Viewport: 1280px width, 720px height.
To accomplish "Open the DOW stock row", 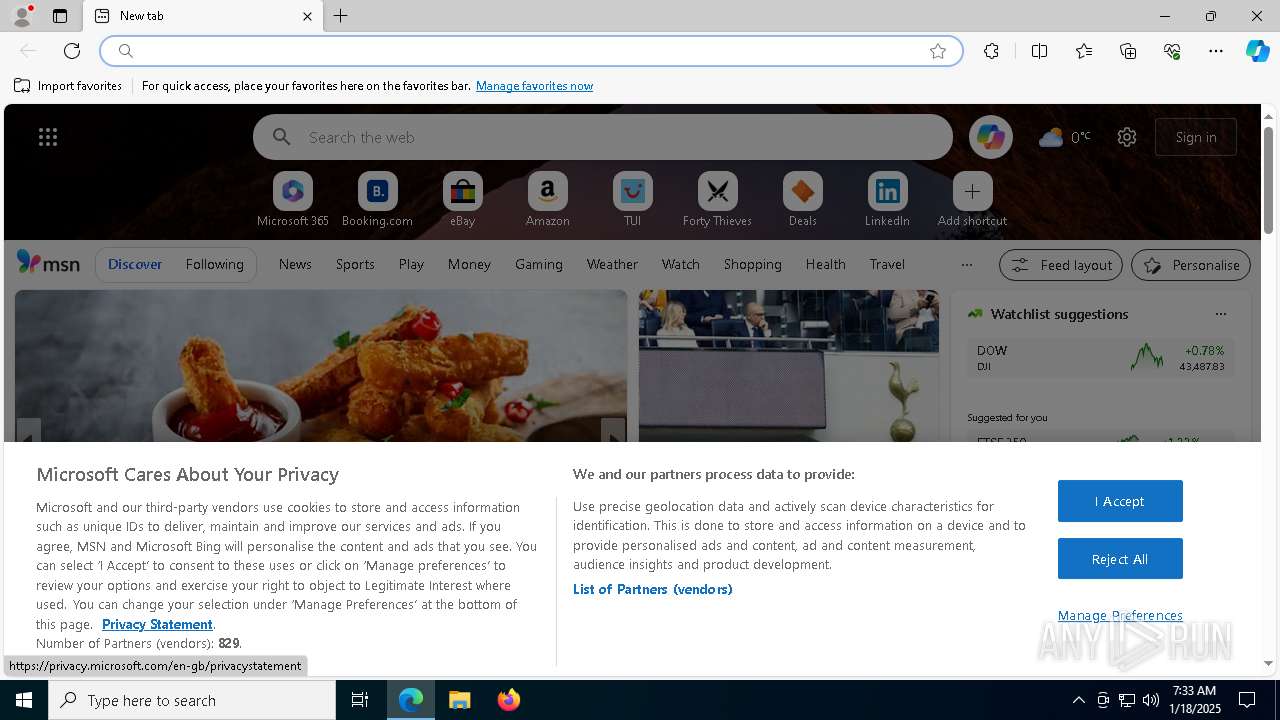I will tap(1100, 358).
